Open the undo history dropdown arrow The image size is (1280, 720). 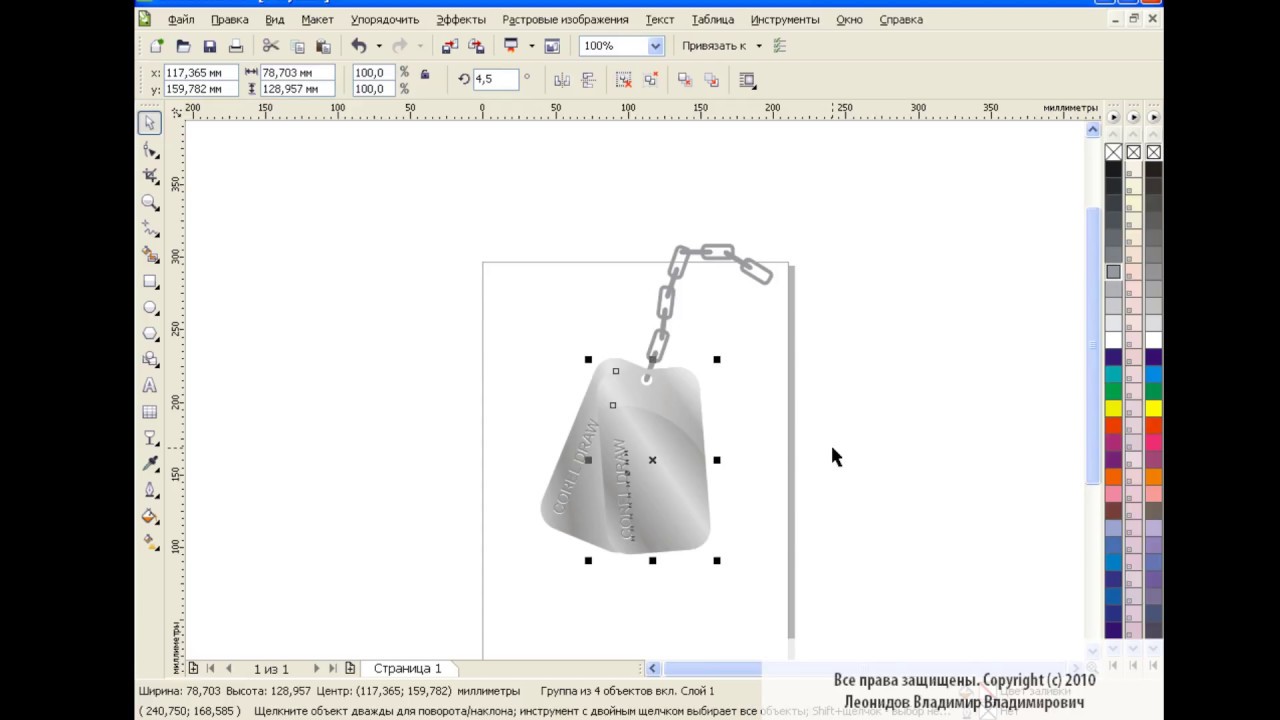coord(379,46)
